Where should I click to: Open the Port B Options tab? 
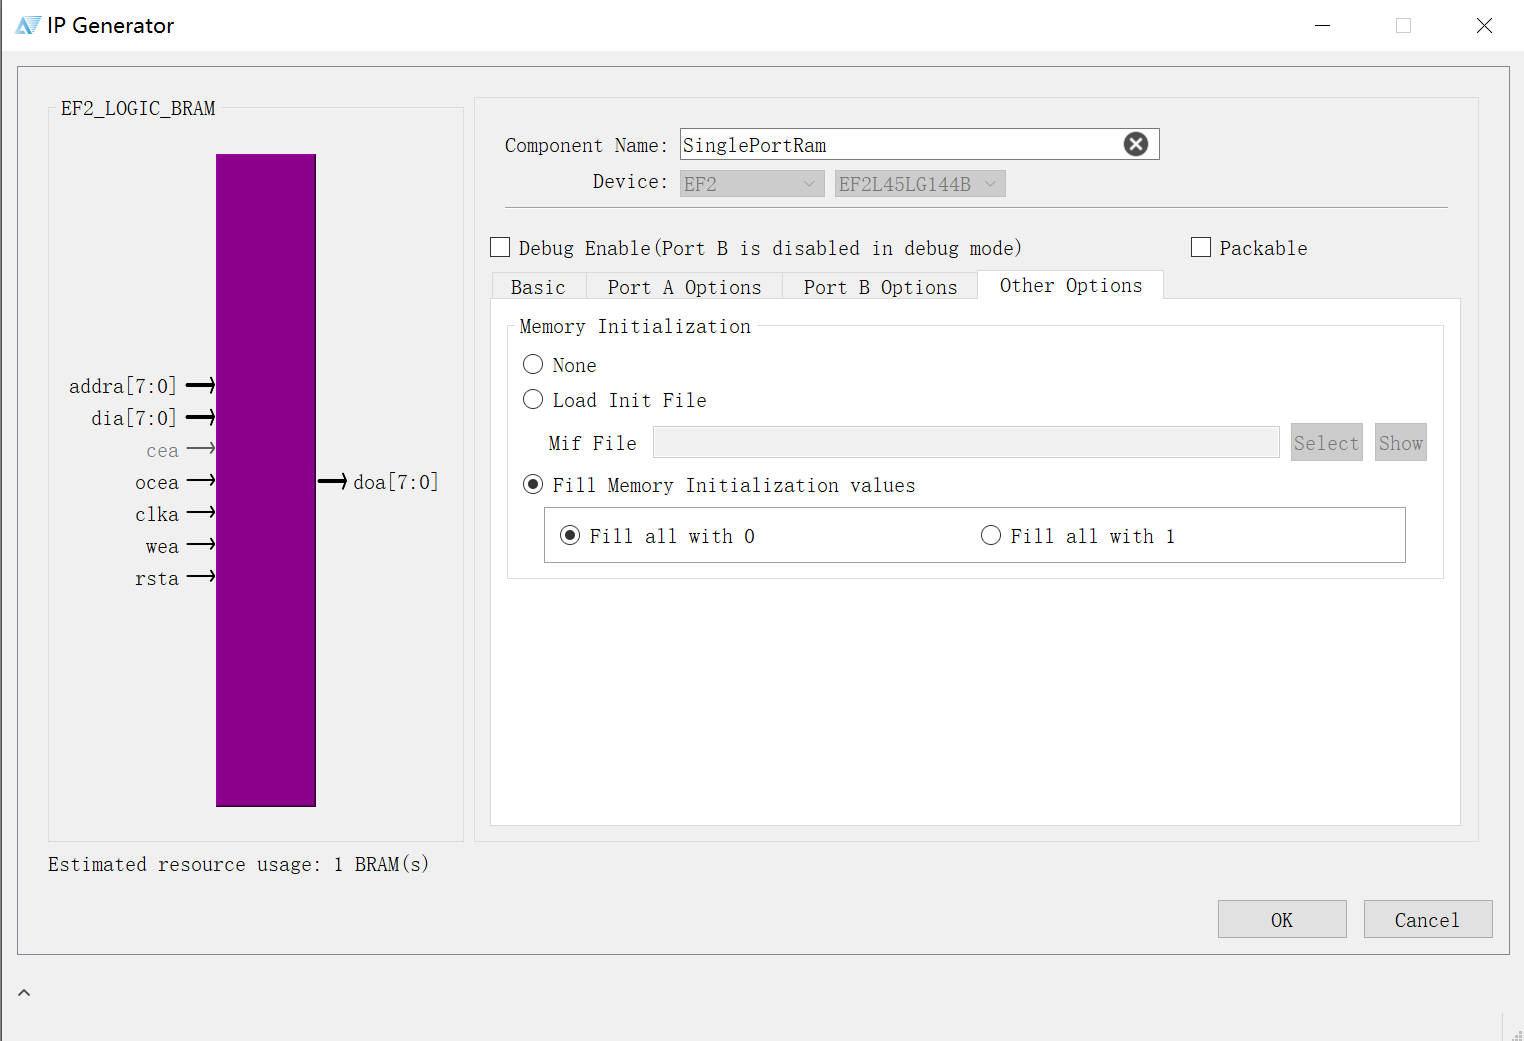(880, 287)
